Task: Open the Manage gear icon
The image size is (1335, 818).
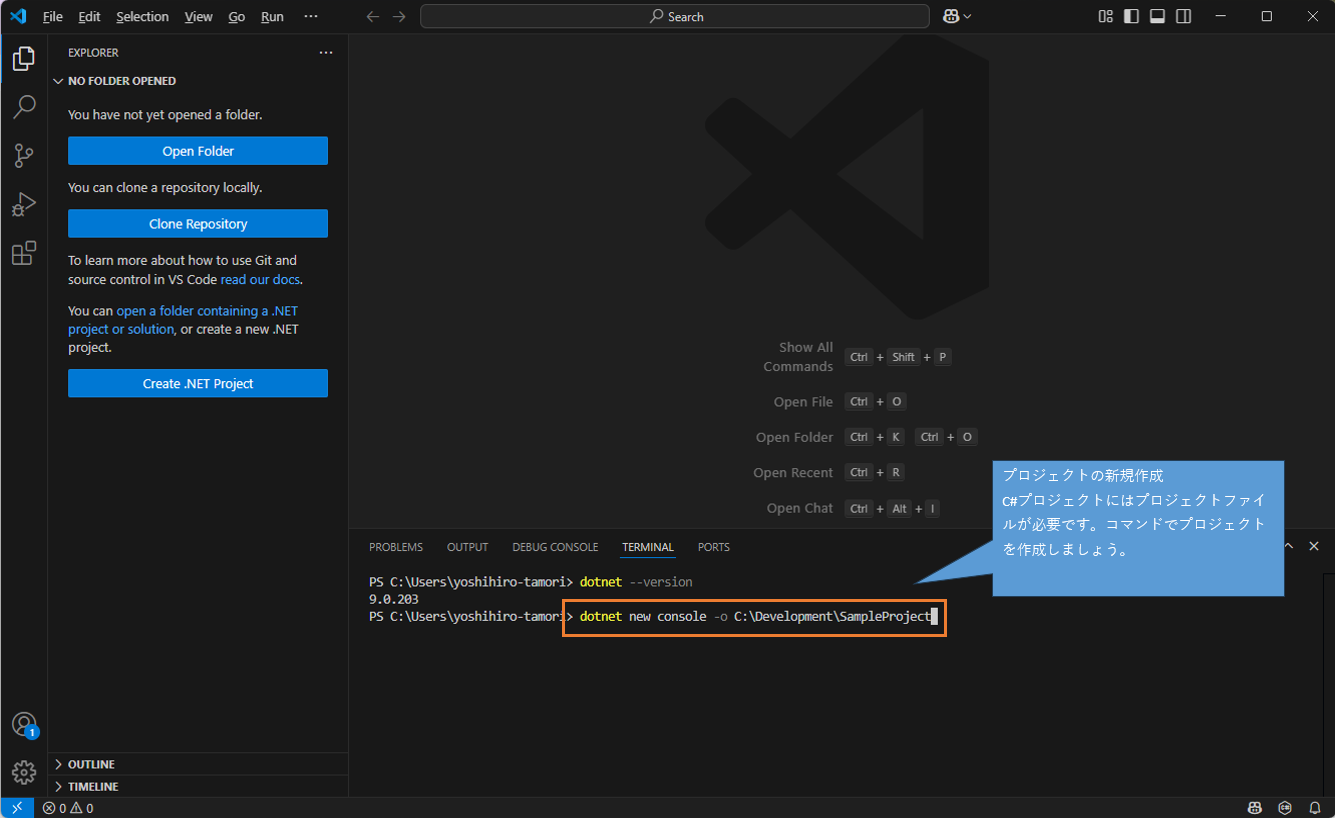Action: [x=24, y=772]
